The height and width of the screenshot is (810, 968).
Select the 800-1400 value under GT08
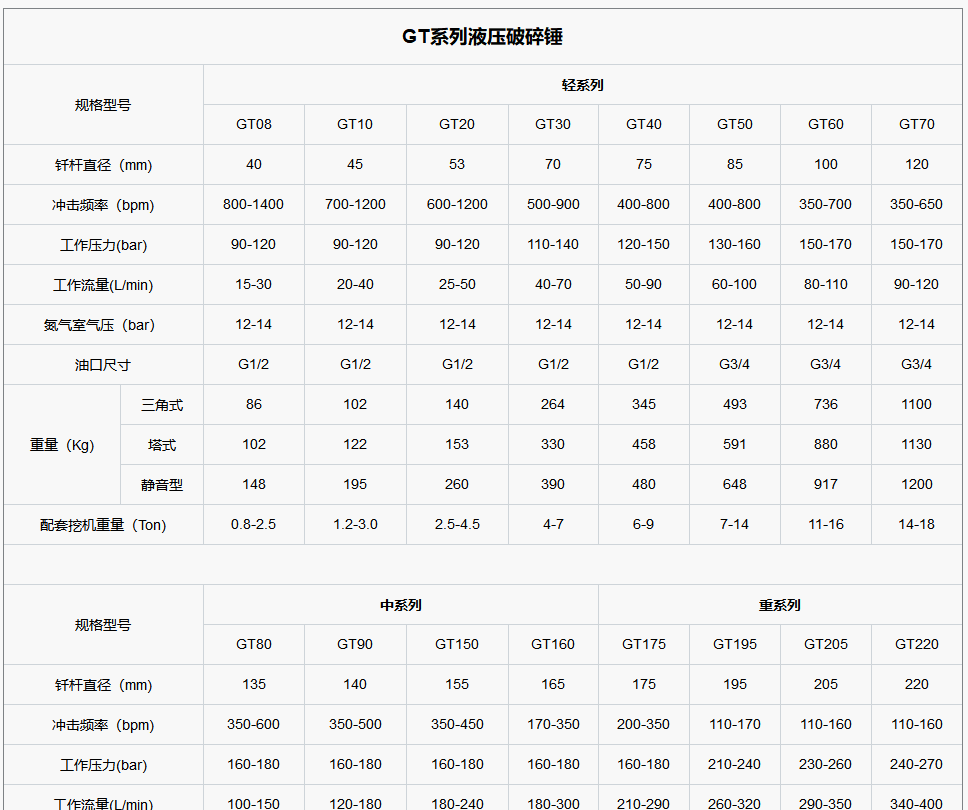coord(253,204)
